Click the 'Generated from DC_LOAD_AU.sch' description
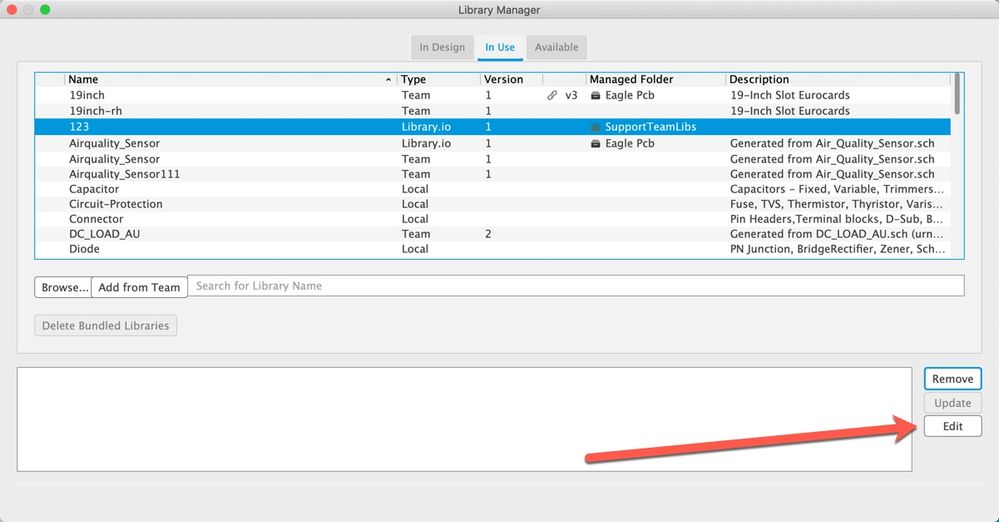The width and height of the screenshot is (999, 522). point(836,234)
